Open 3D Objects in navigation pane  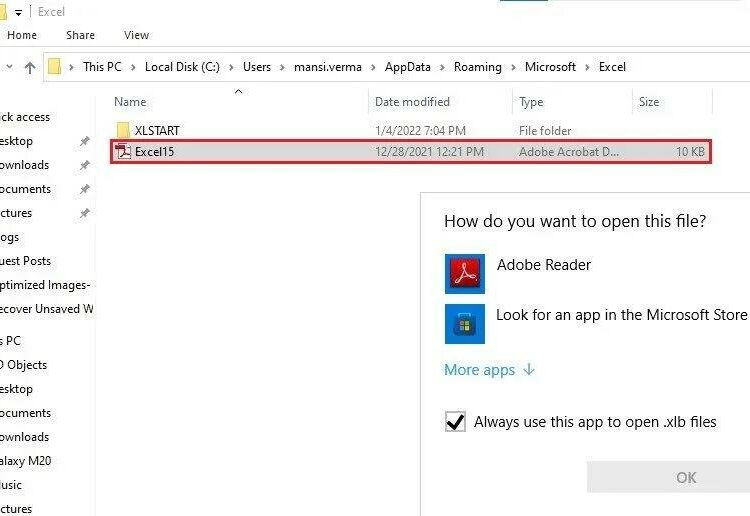pyautogui.click(x=23, y=364)
